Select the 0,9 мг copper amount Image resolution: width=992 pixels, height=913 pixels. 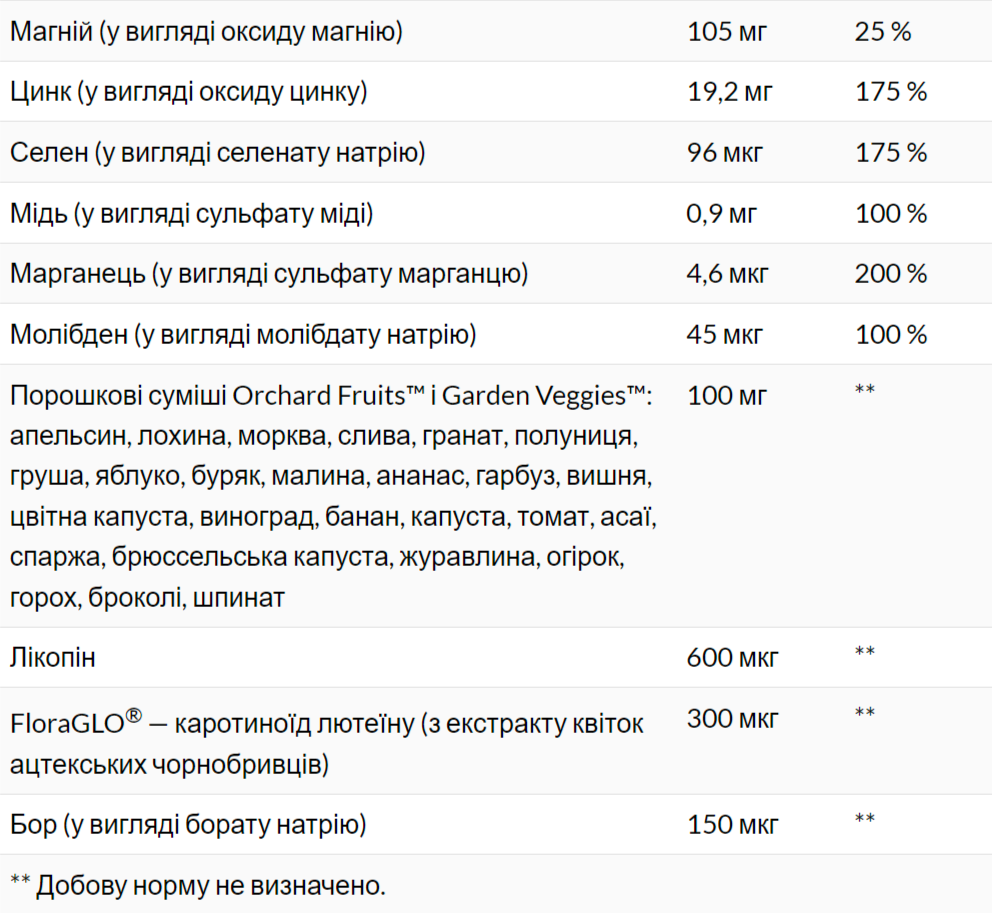click(x=722, y=213)
